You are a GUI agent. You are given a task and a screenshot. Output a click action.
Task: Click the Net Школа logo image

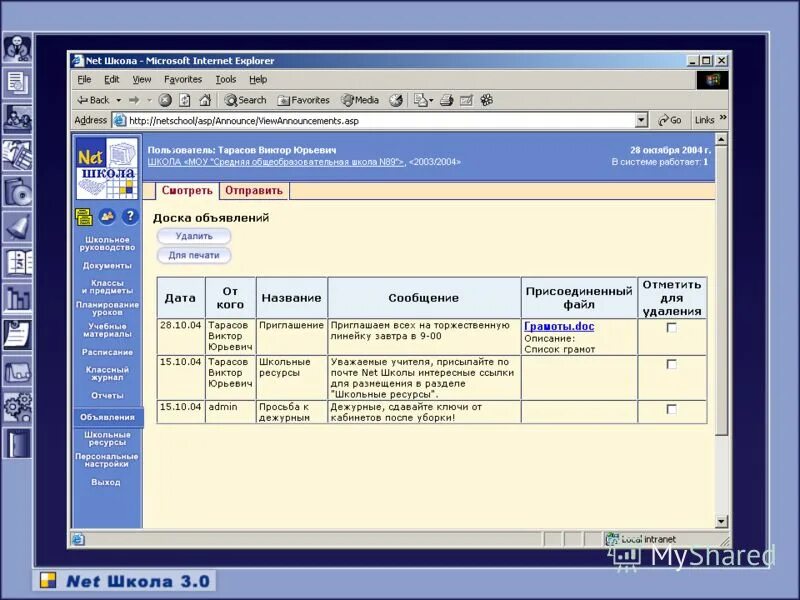(x=107, y=168)
